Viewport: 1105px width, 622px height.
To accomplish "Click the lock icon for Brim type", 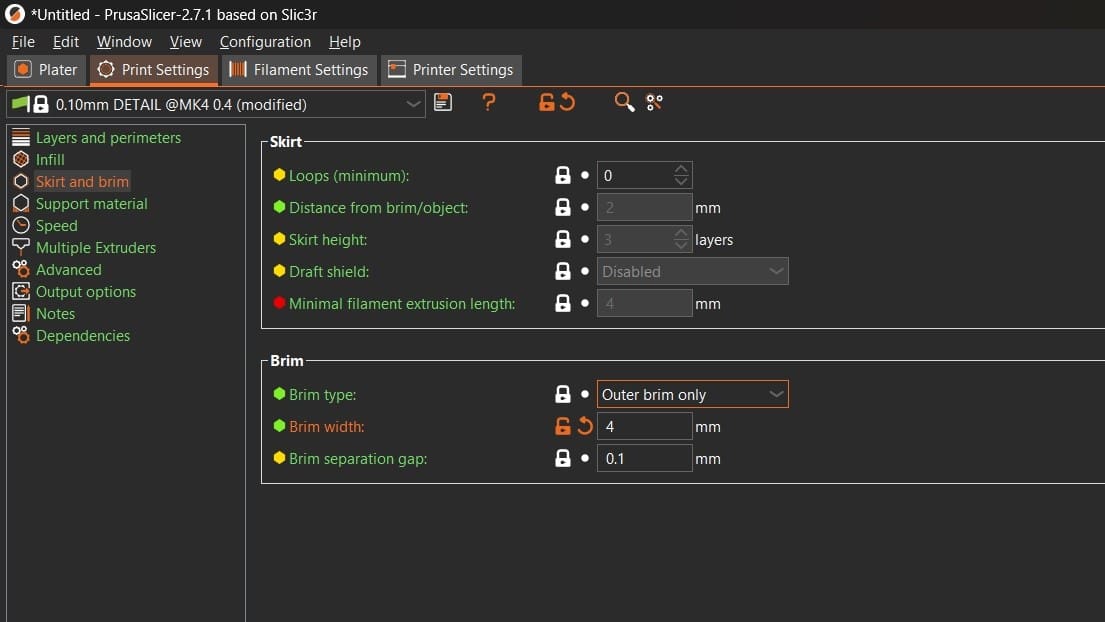I will click(x=562, y=394).
